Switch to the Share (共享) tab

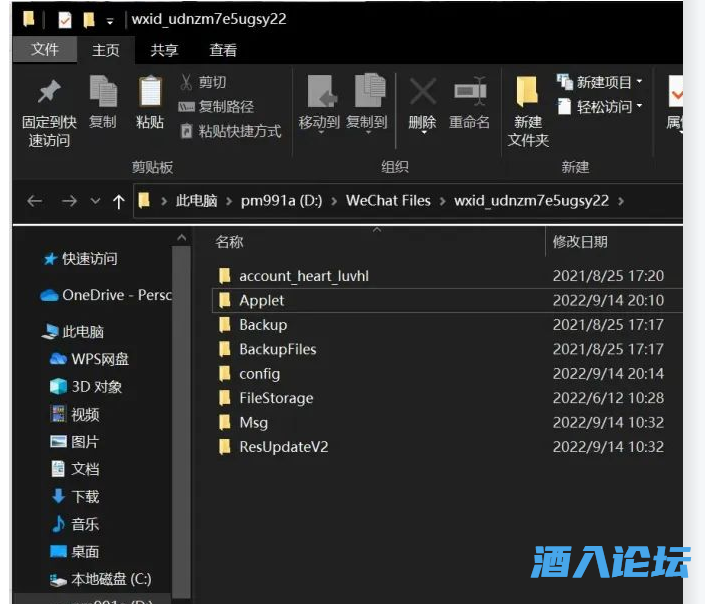164,50
